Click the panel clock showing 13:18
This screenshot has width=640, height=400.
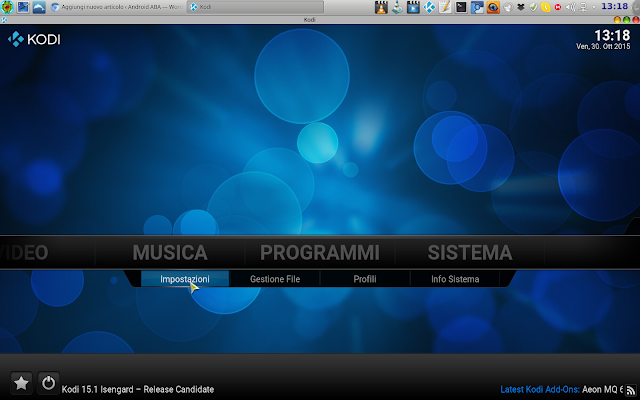[x=614, y=7]
